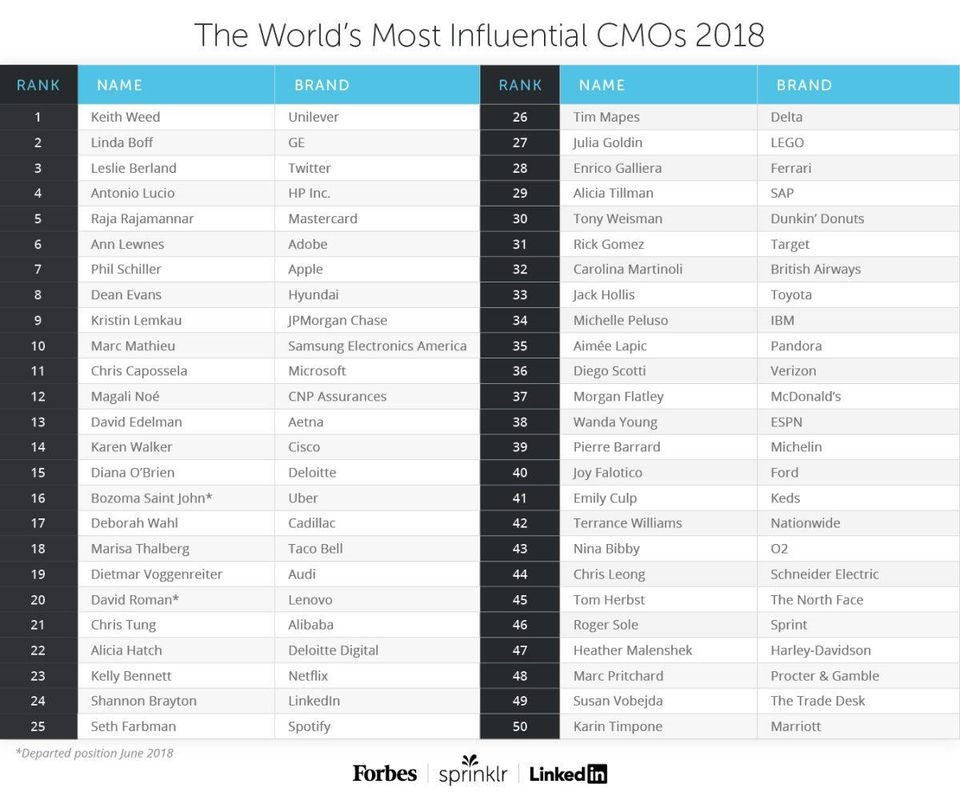
Task: Click the Forbes logo
Action: [x=384, y=773]
